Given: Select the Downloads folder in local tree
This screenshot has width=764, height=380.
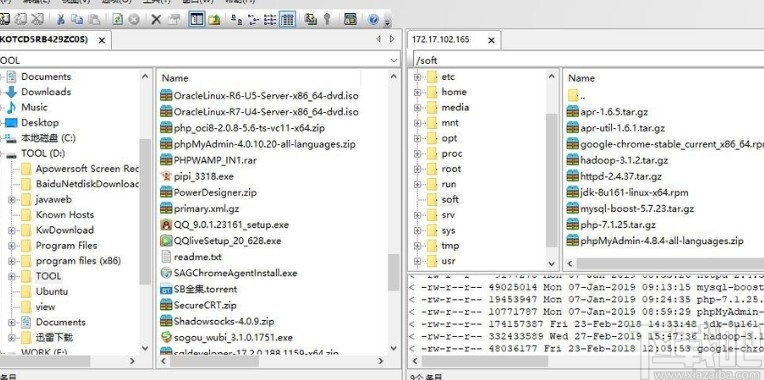Looking at the screenshot, I should point(46,92).
